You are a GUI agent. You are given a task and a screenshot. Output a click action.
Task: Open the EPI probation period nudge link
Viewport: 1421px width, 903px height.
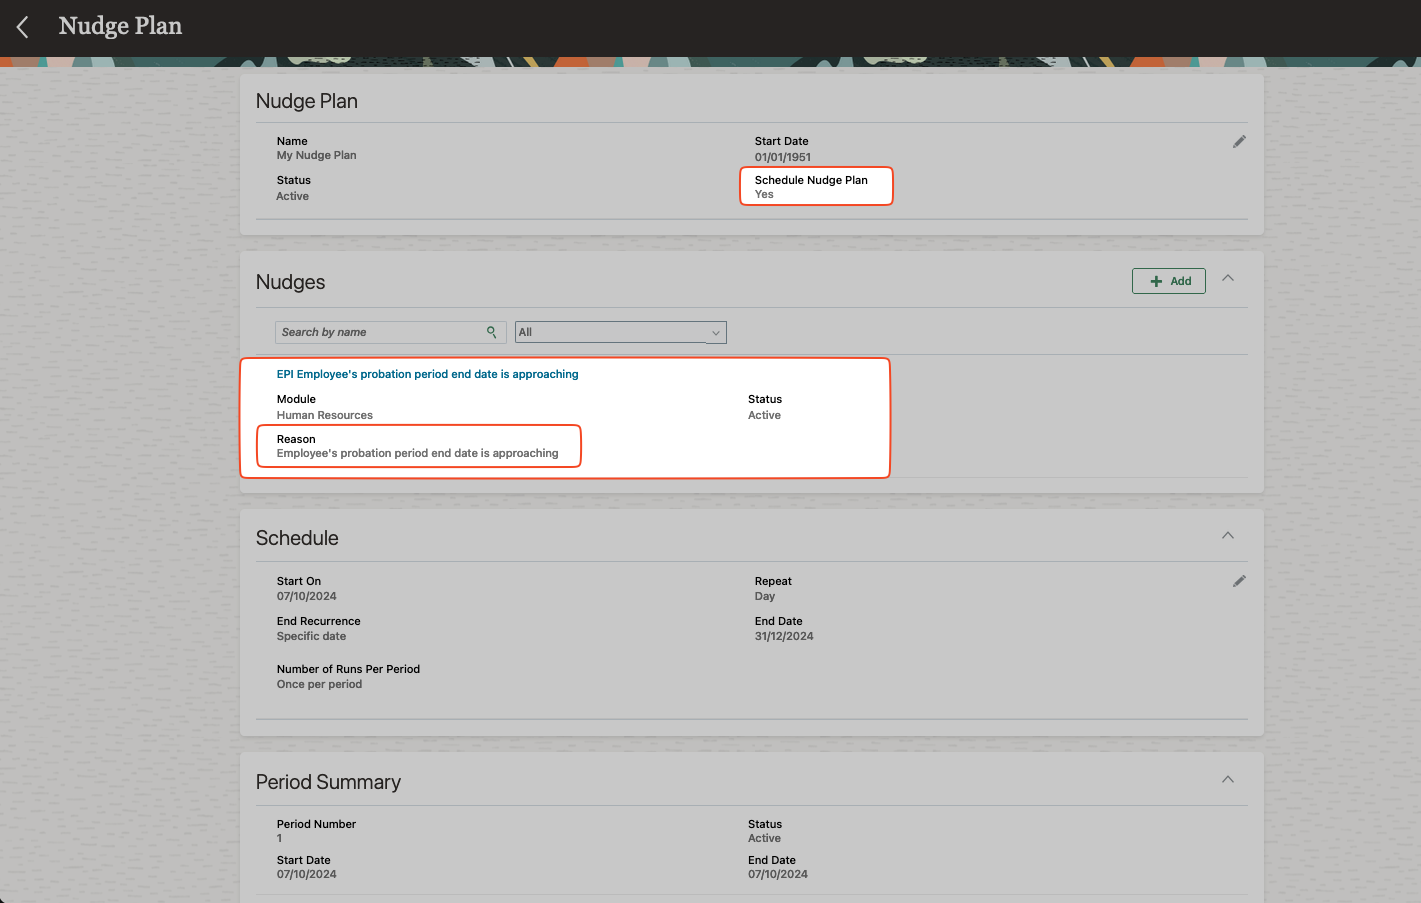pos(427,374)
